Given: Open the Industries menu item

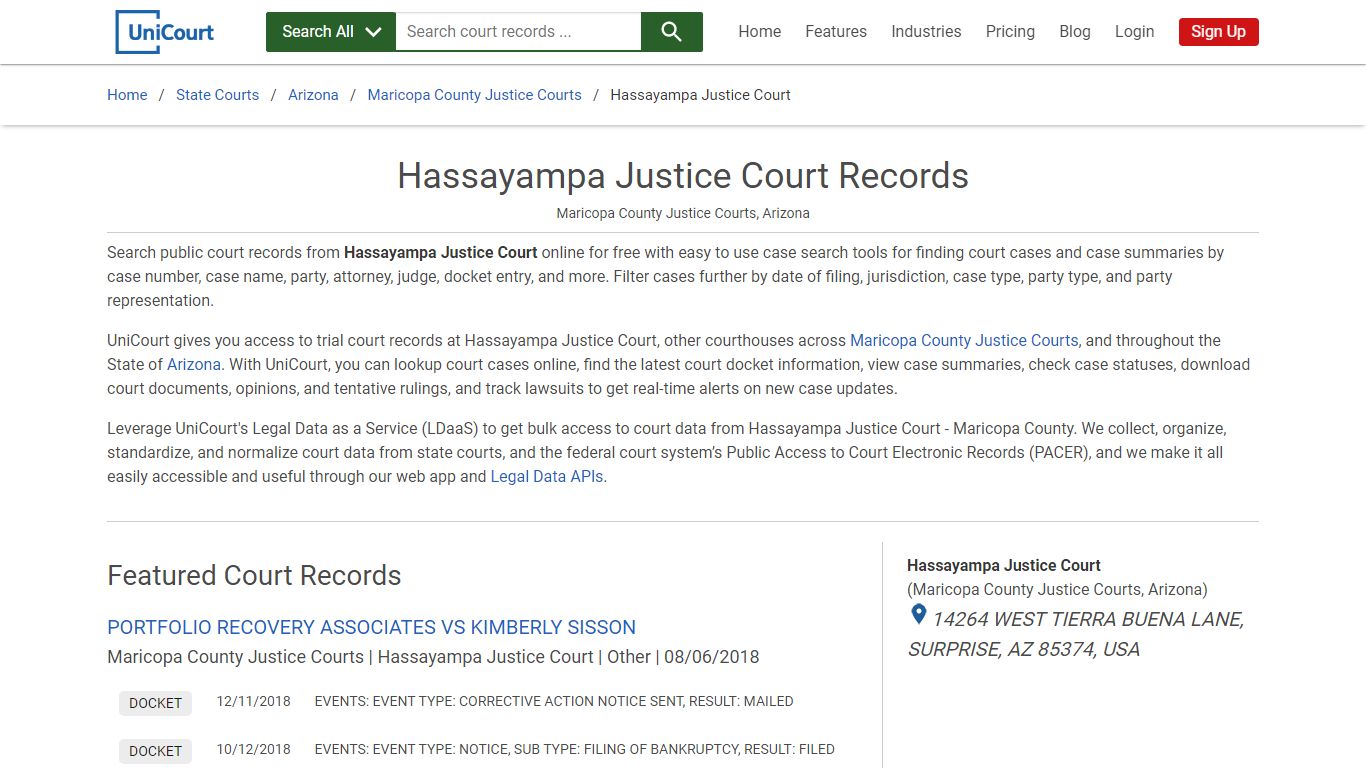Looking at the screenshot, I should [x=926, y=32].
